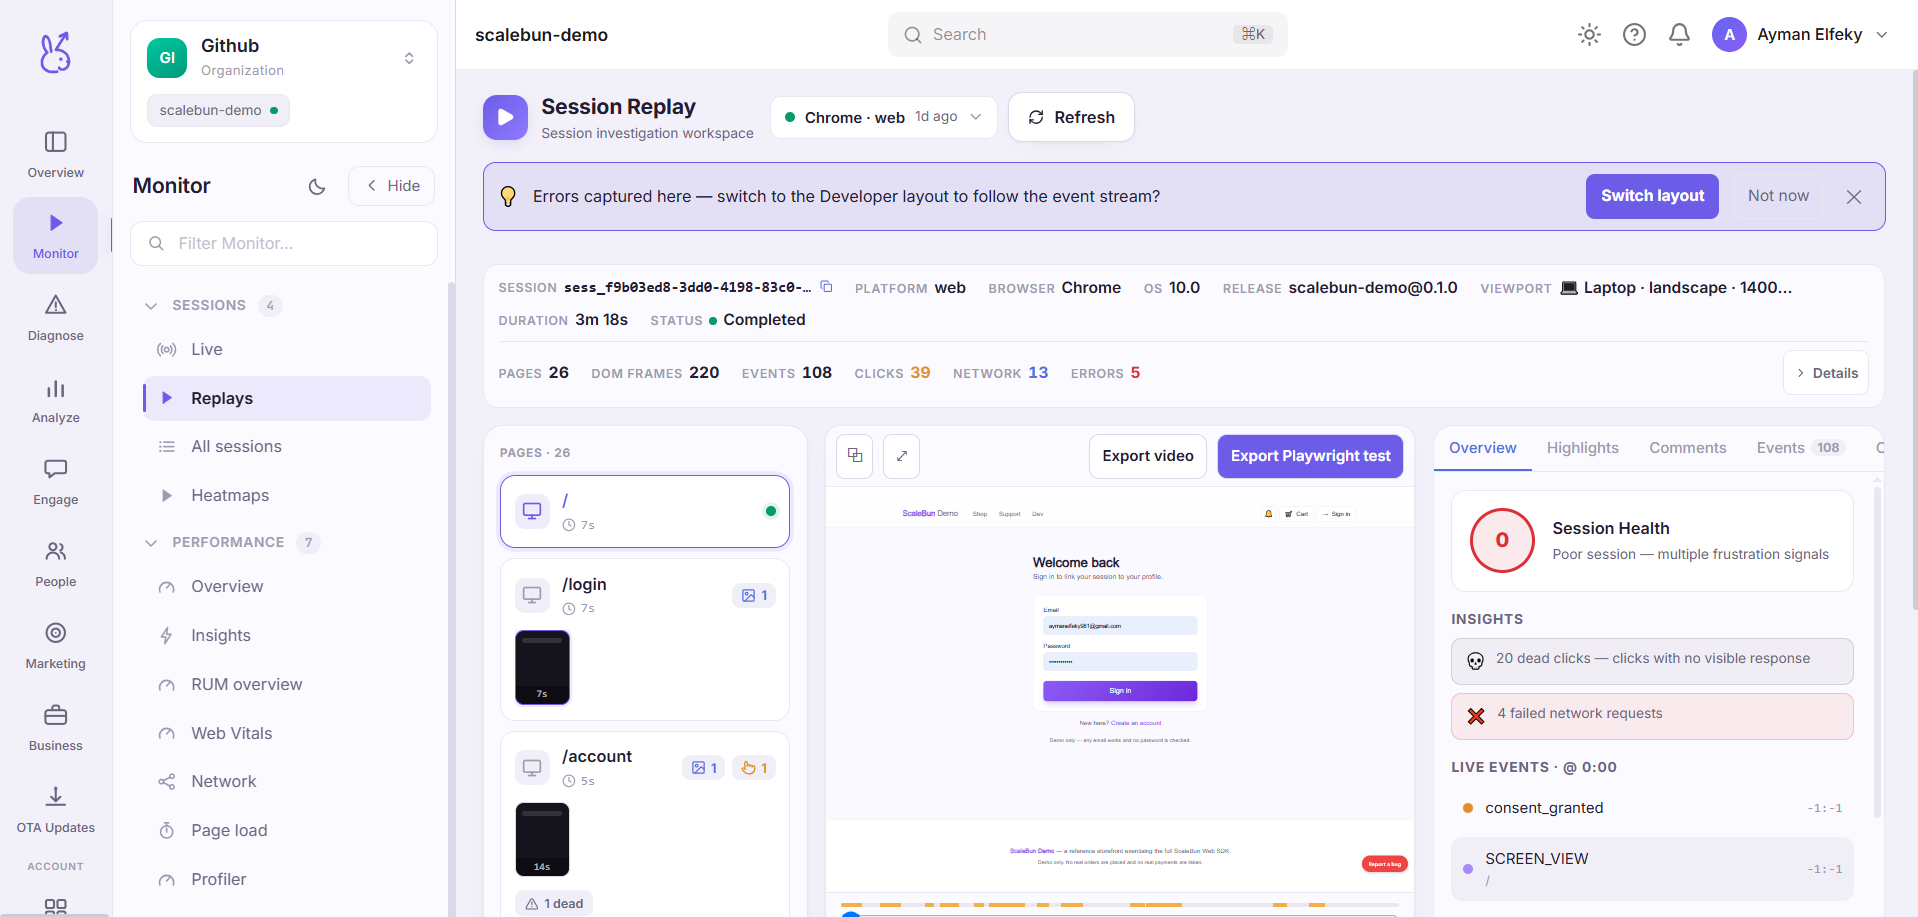Open the Analyze section icon
This screenshot has width=1918, height=917.
56,388
